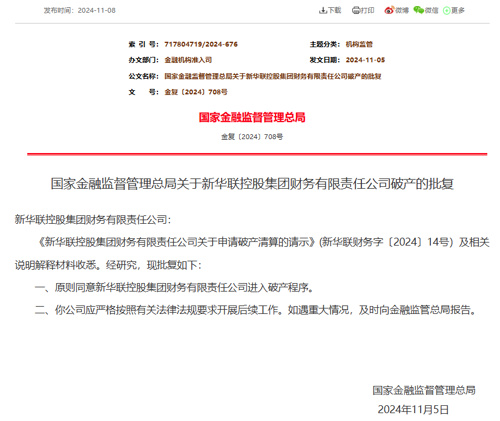Share via the Weibo (微博) icon
This screenshot has height=421, width=500.
(389, 10)
